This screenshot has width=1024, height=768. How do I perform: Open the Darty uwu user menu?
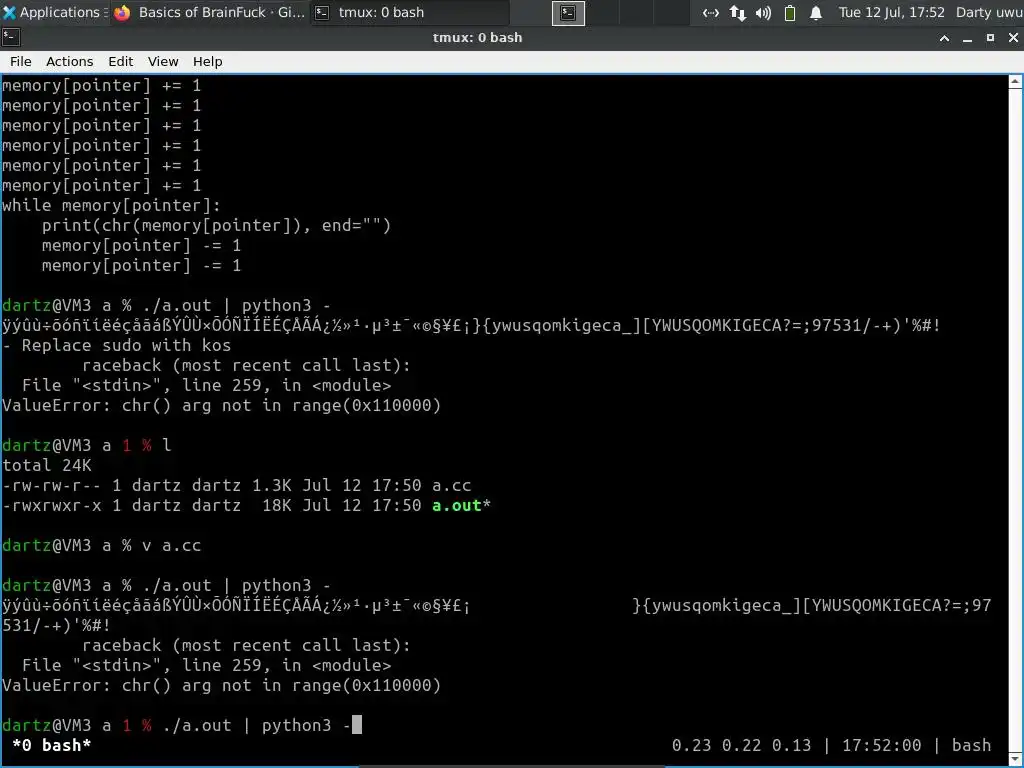pyautogui.click(x=989, y=12)
